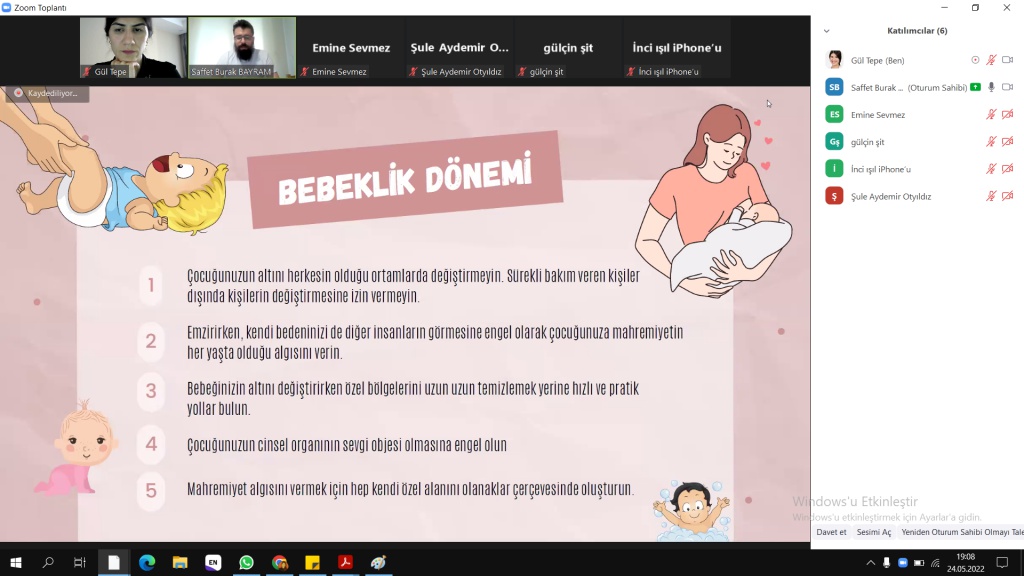Click the Davet et button

pyautogui.click(x=831, y=532)
